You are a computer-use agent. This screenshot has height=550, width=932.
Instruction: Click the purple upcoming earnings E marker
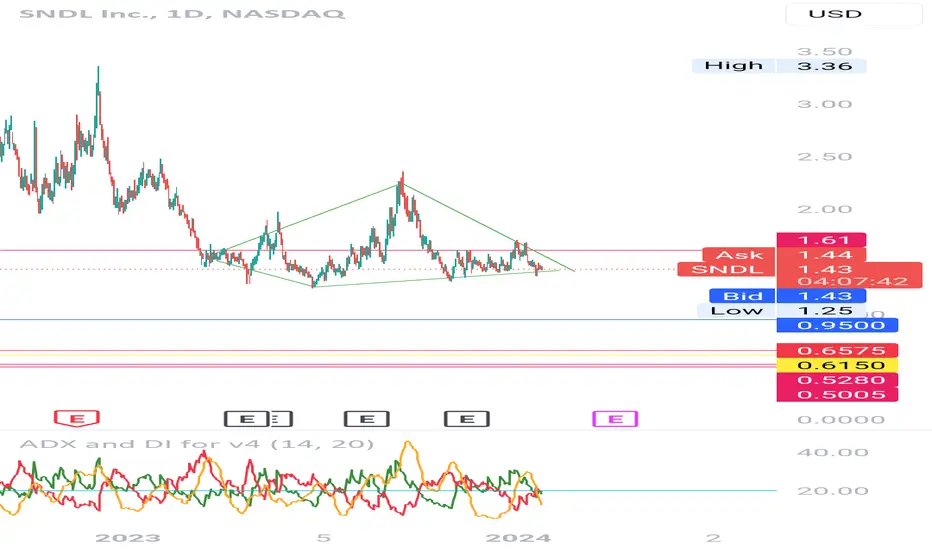coord(615,419)
